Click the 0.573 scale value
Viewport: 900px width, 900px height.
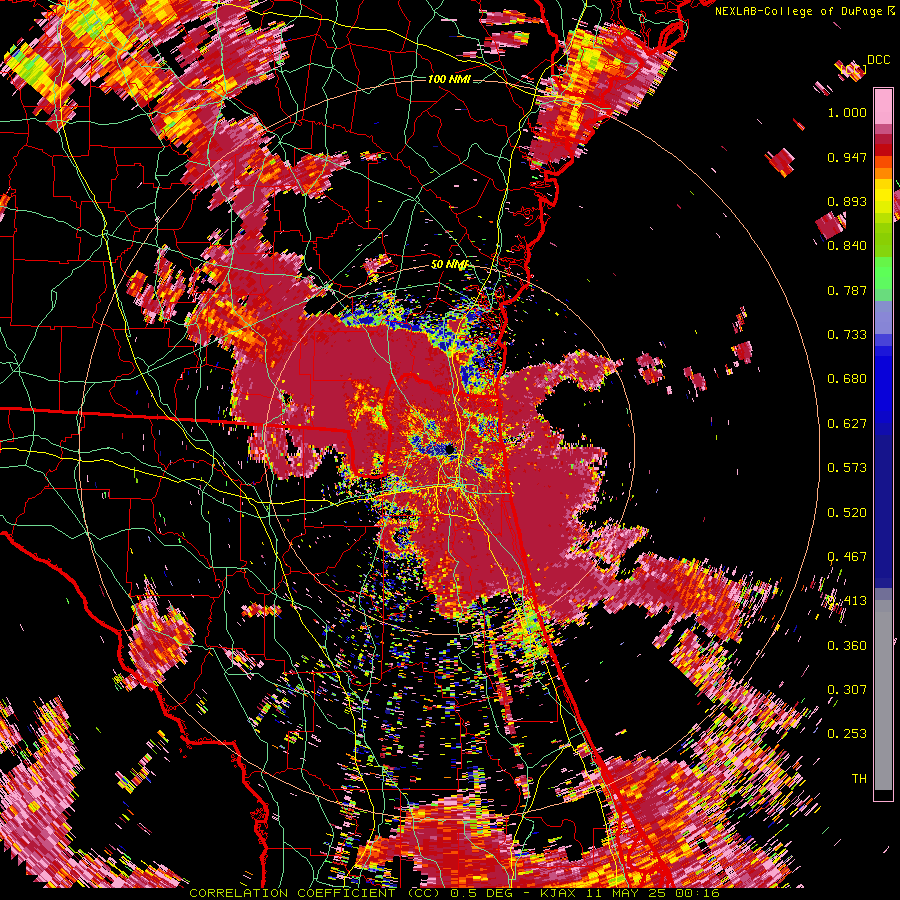coord(847,468)
